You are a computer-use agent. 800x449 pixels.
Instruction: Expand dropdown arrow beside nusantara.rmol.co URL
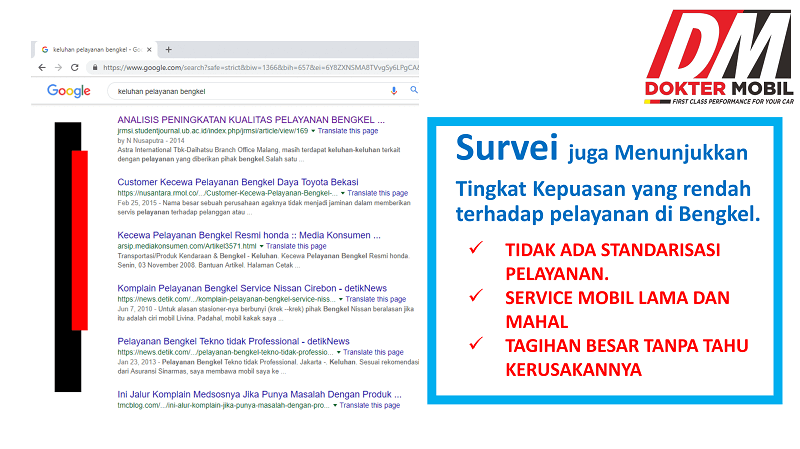(x=343, y=193)
